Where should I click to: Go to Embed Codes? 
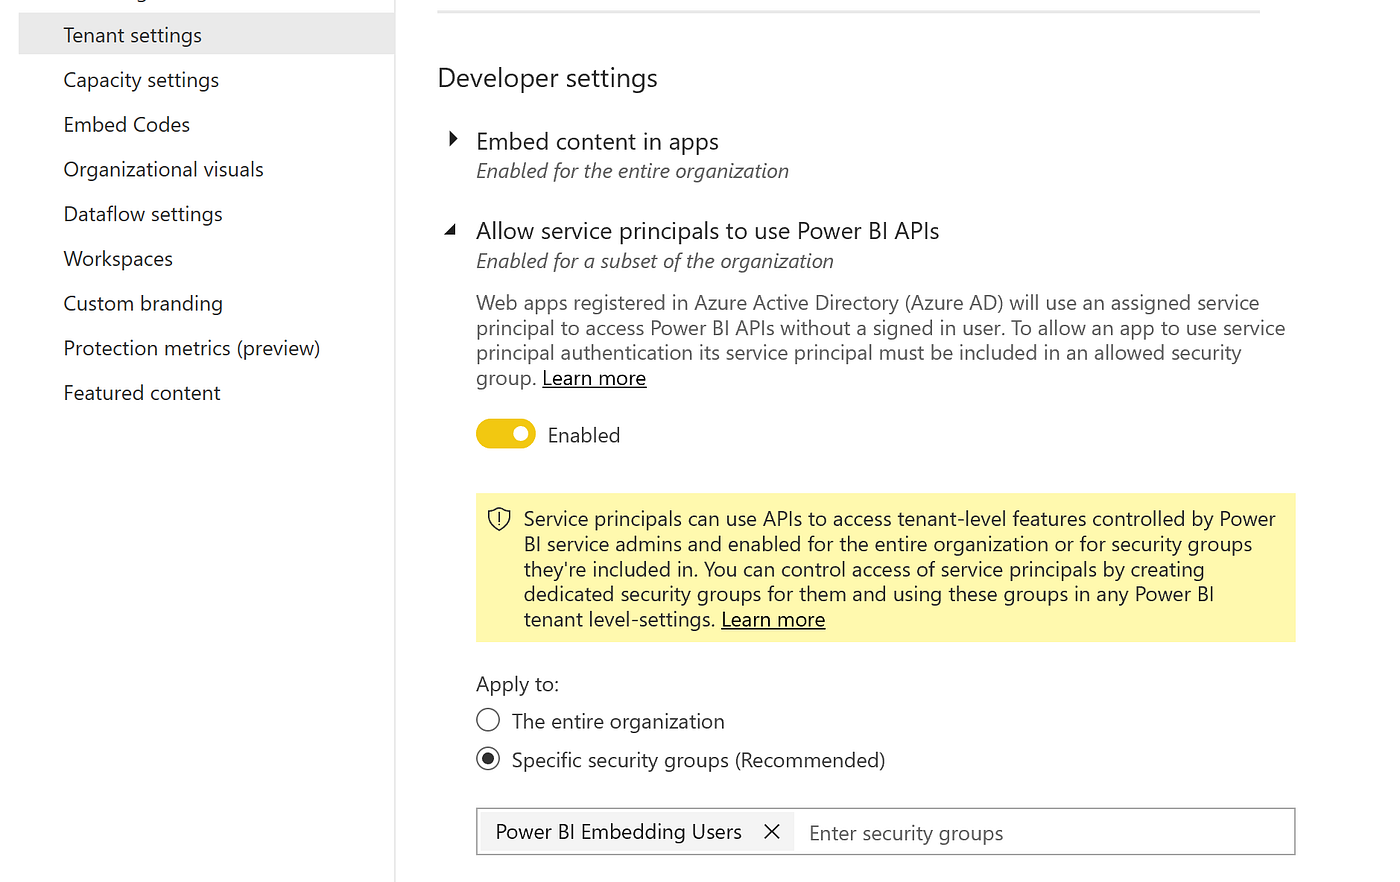point(127,125)
